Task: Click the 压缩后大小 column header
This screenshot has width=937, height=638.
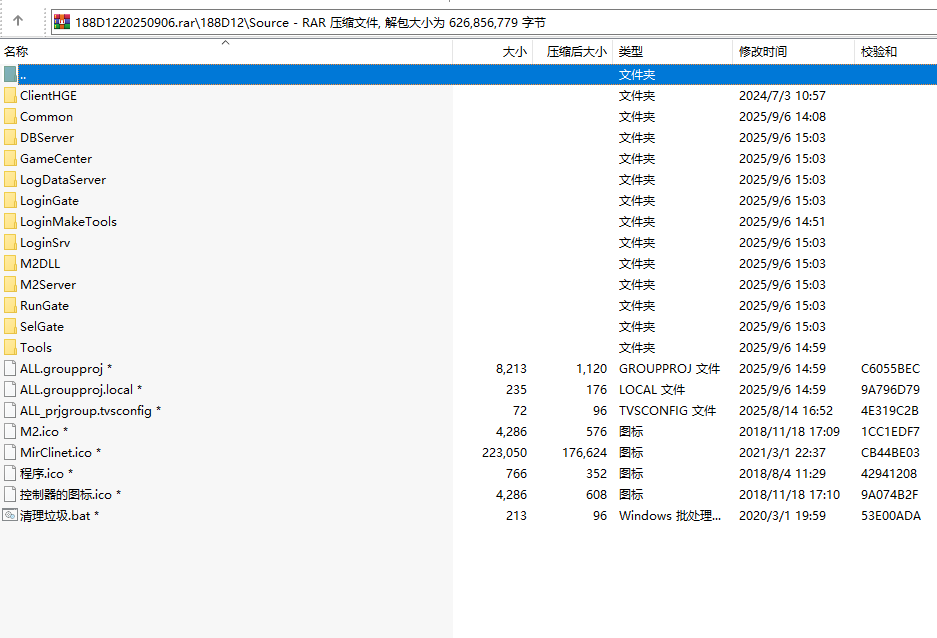Action: coord(576,52)
